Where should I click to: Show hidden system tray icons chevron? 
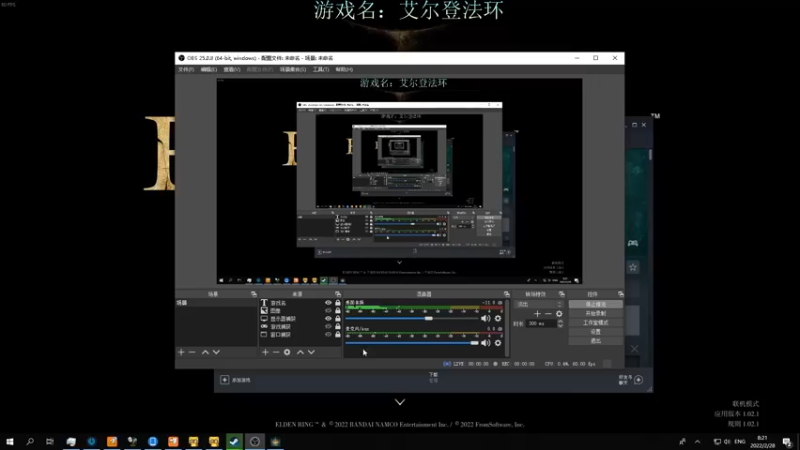pos(697,442)
